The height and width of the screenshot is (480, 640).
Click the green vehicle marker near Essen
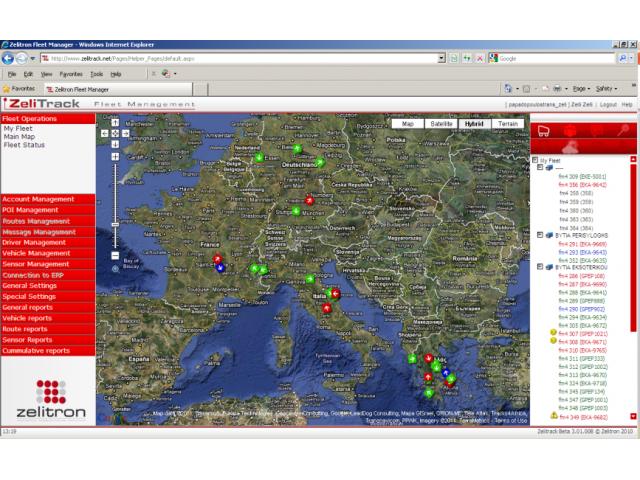(259, 157)
